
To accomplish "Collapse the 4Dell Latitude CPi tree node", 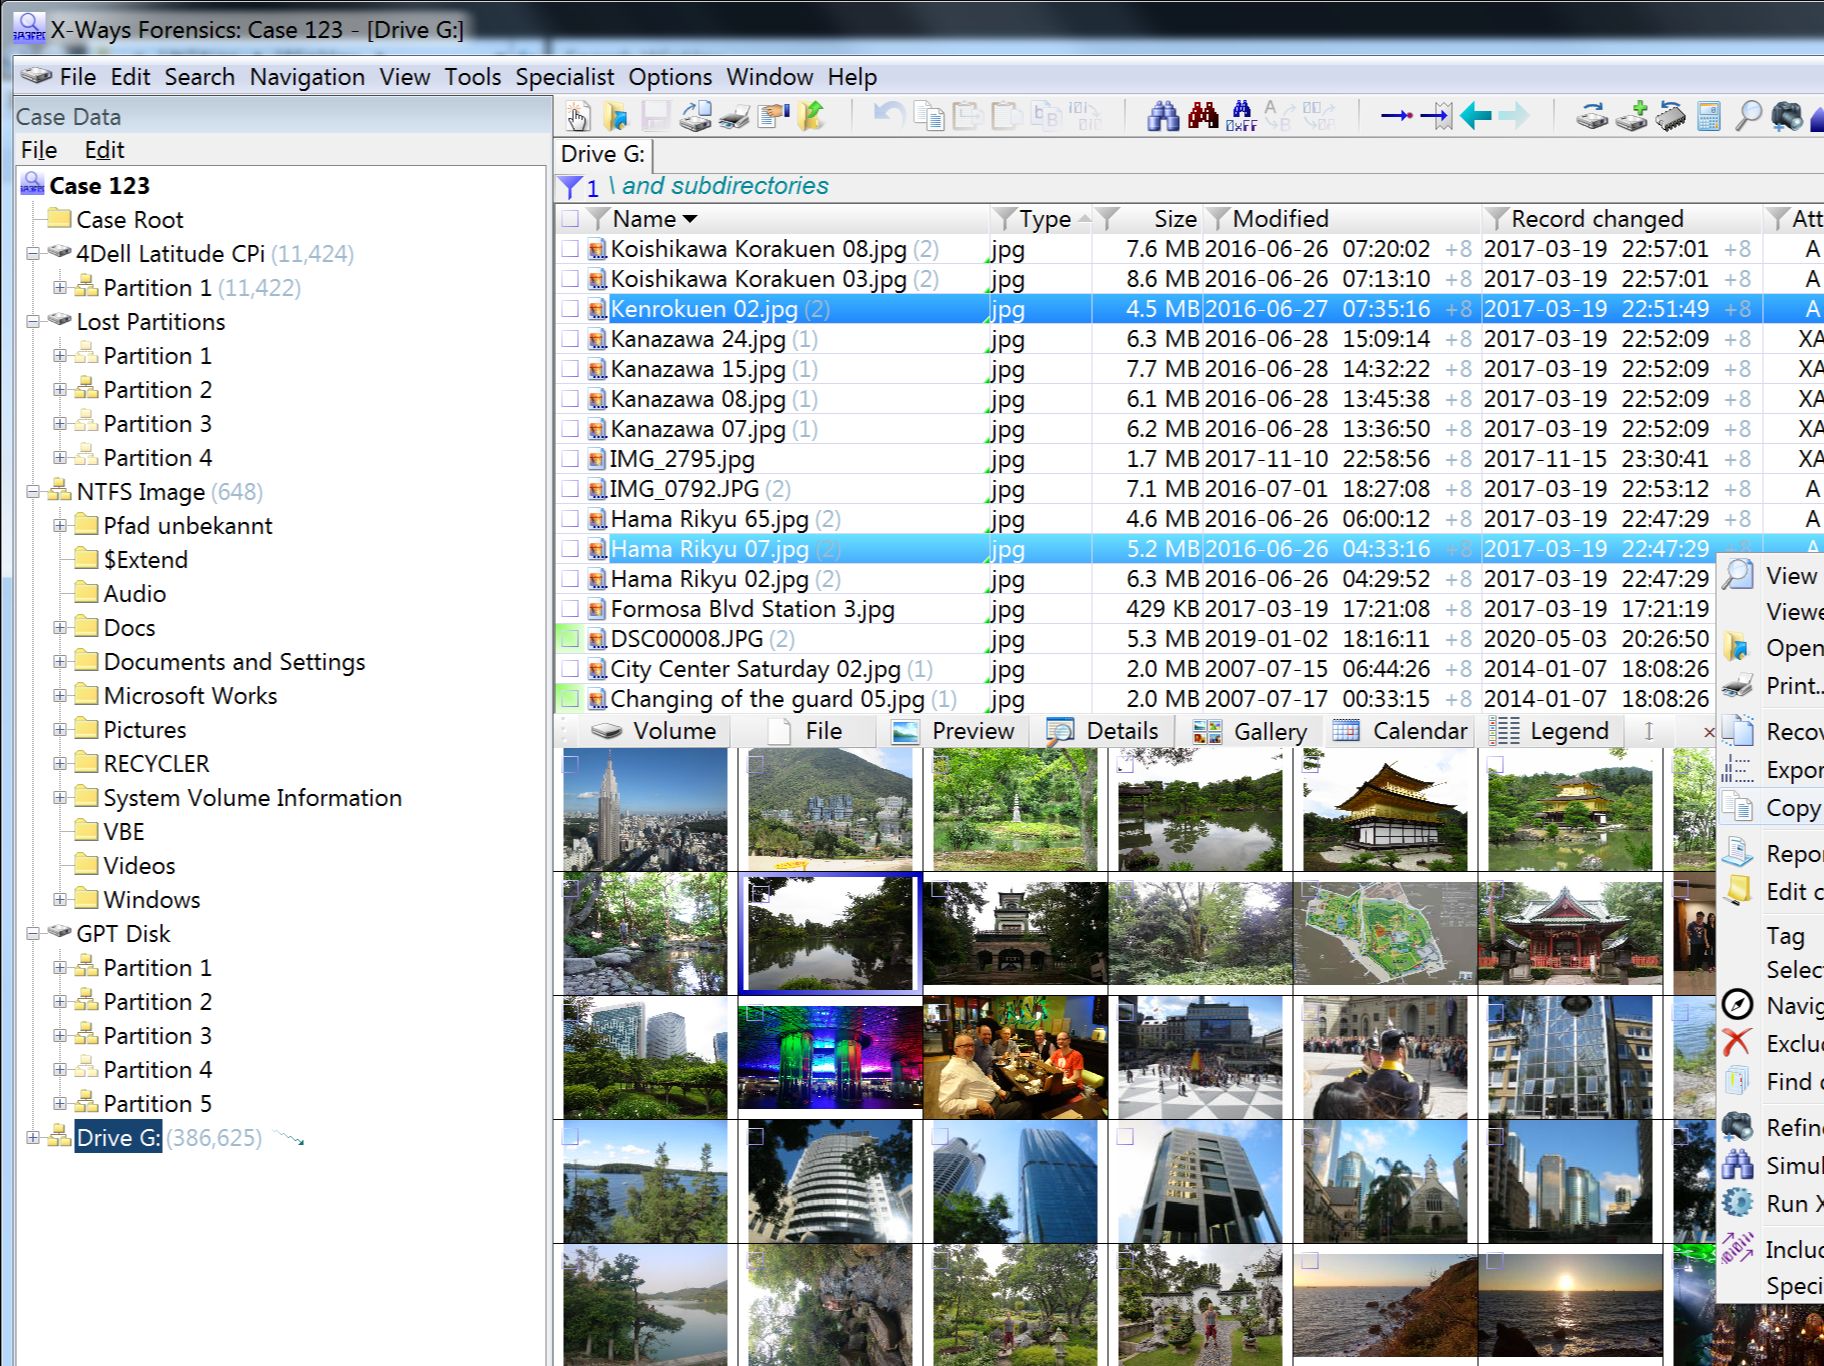I will click(x=33, y=254).
